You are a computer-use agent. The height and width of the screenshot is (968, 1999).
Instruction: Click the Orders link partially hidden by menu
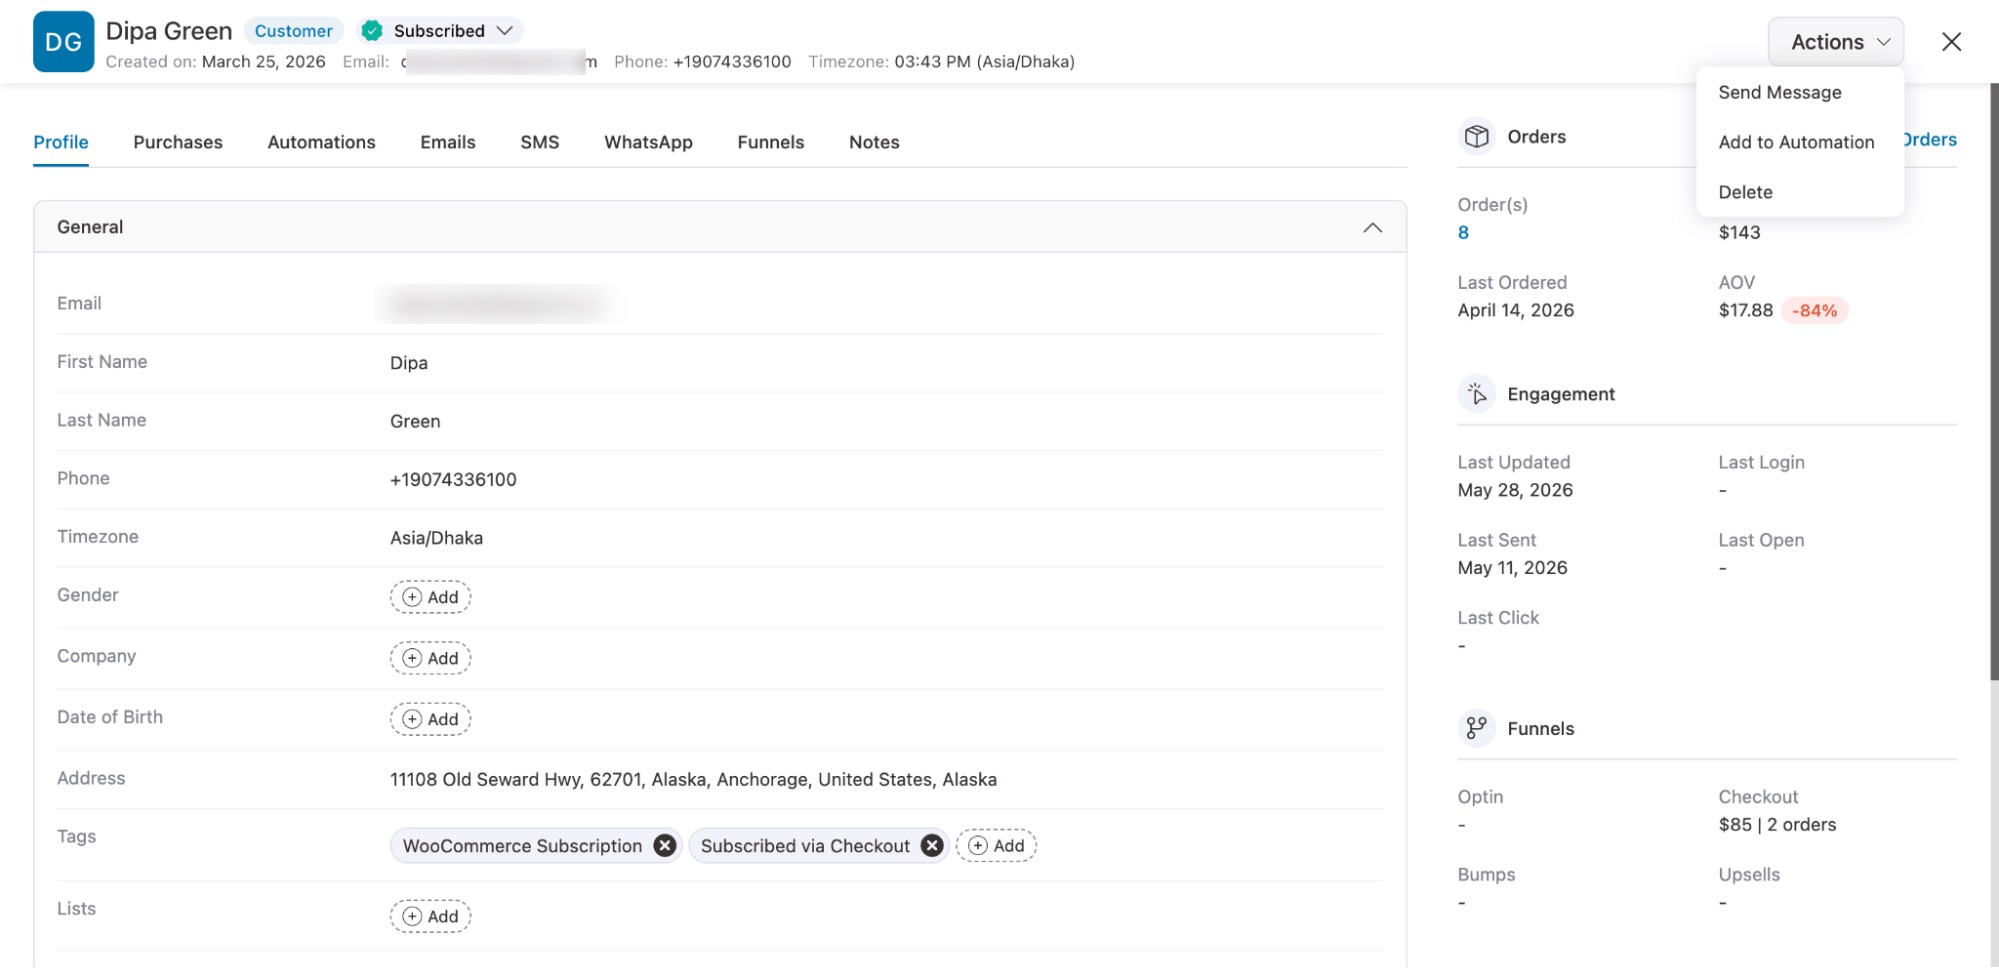tap(1931, 140)
